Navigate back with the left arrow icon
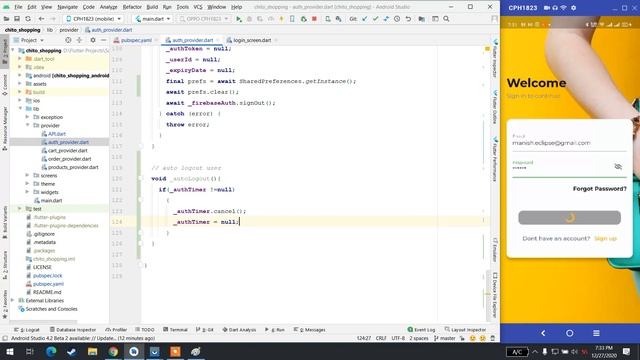 [41, 19]
